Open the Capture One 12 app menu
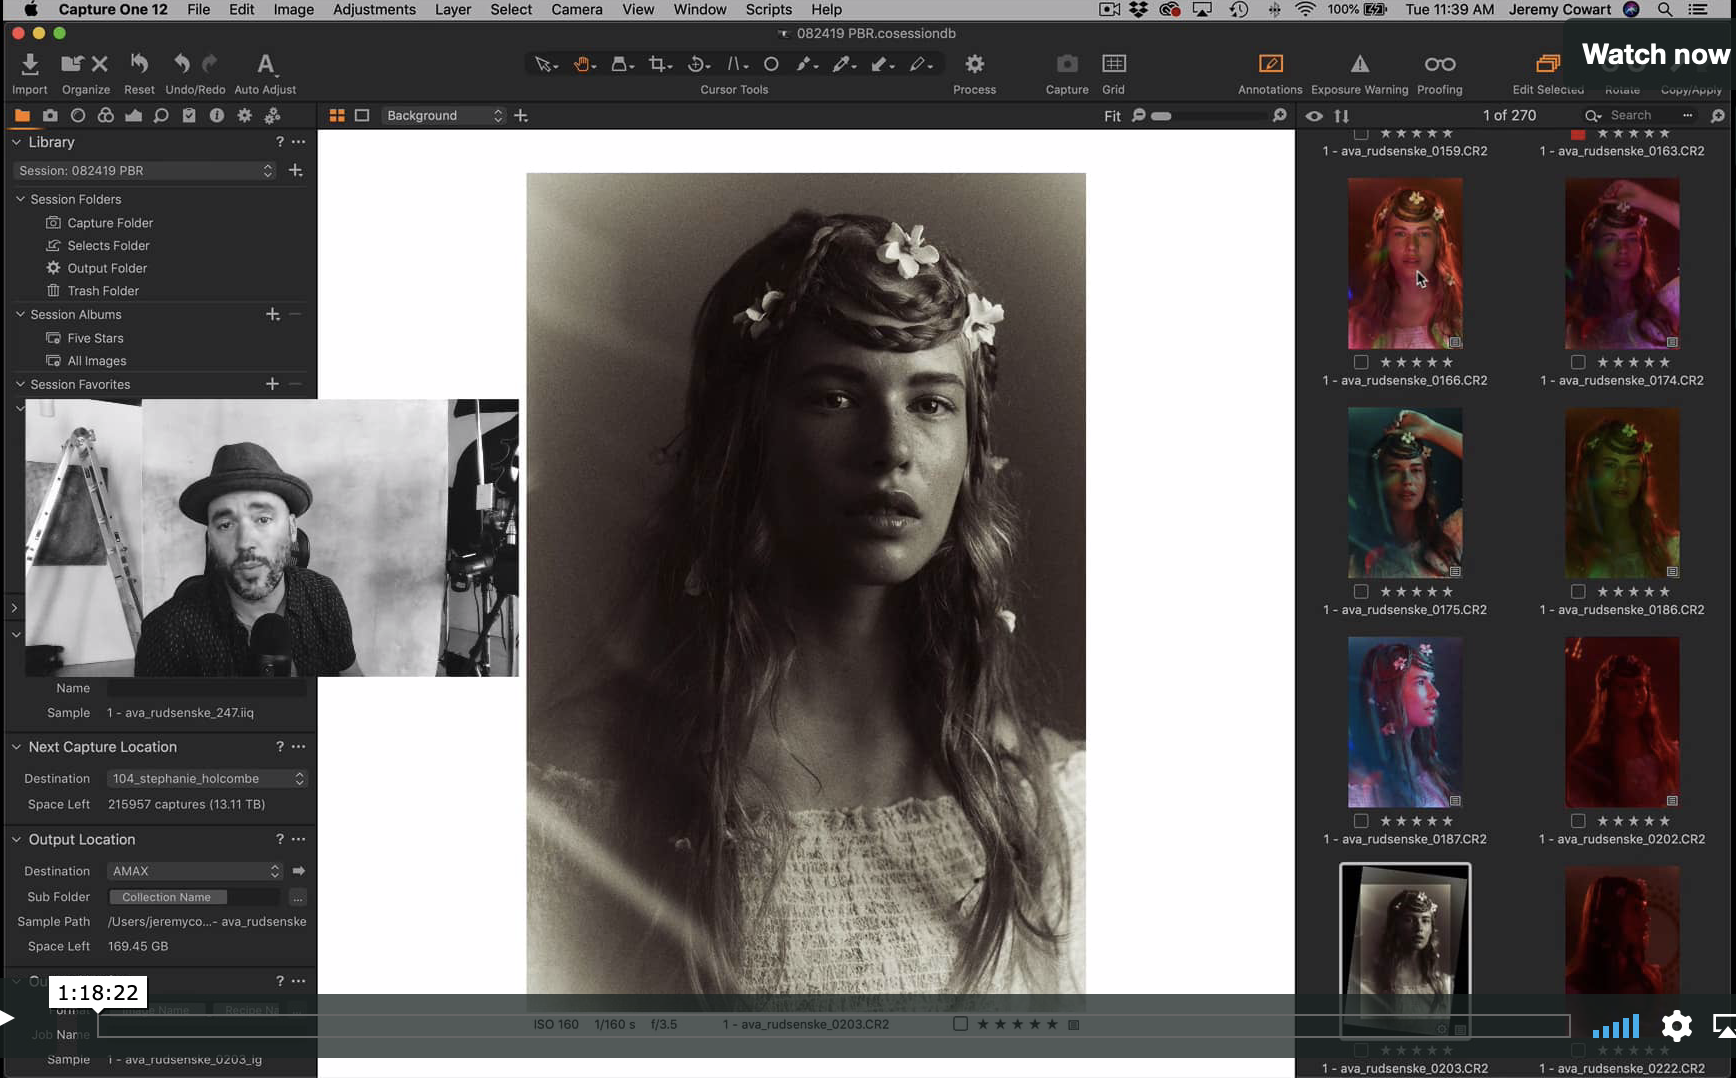This screenshot has width=1736, height=1078. point(113,9)
